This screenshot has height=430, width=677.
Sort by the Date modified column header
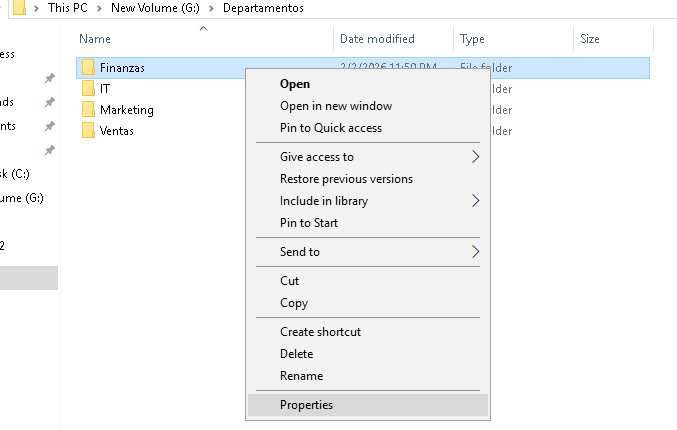(377, 39)
